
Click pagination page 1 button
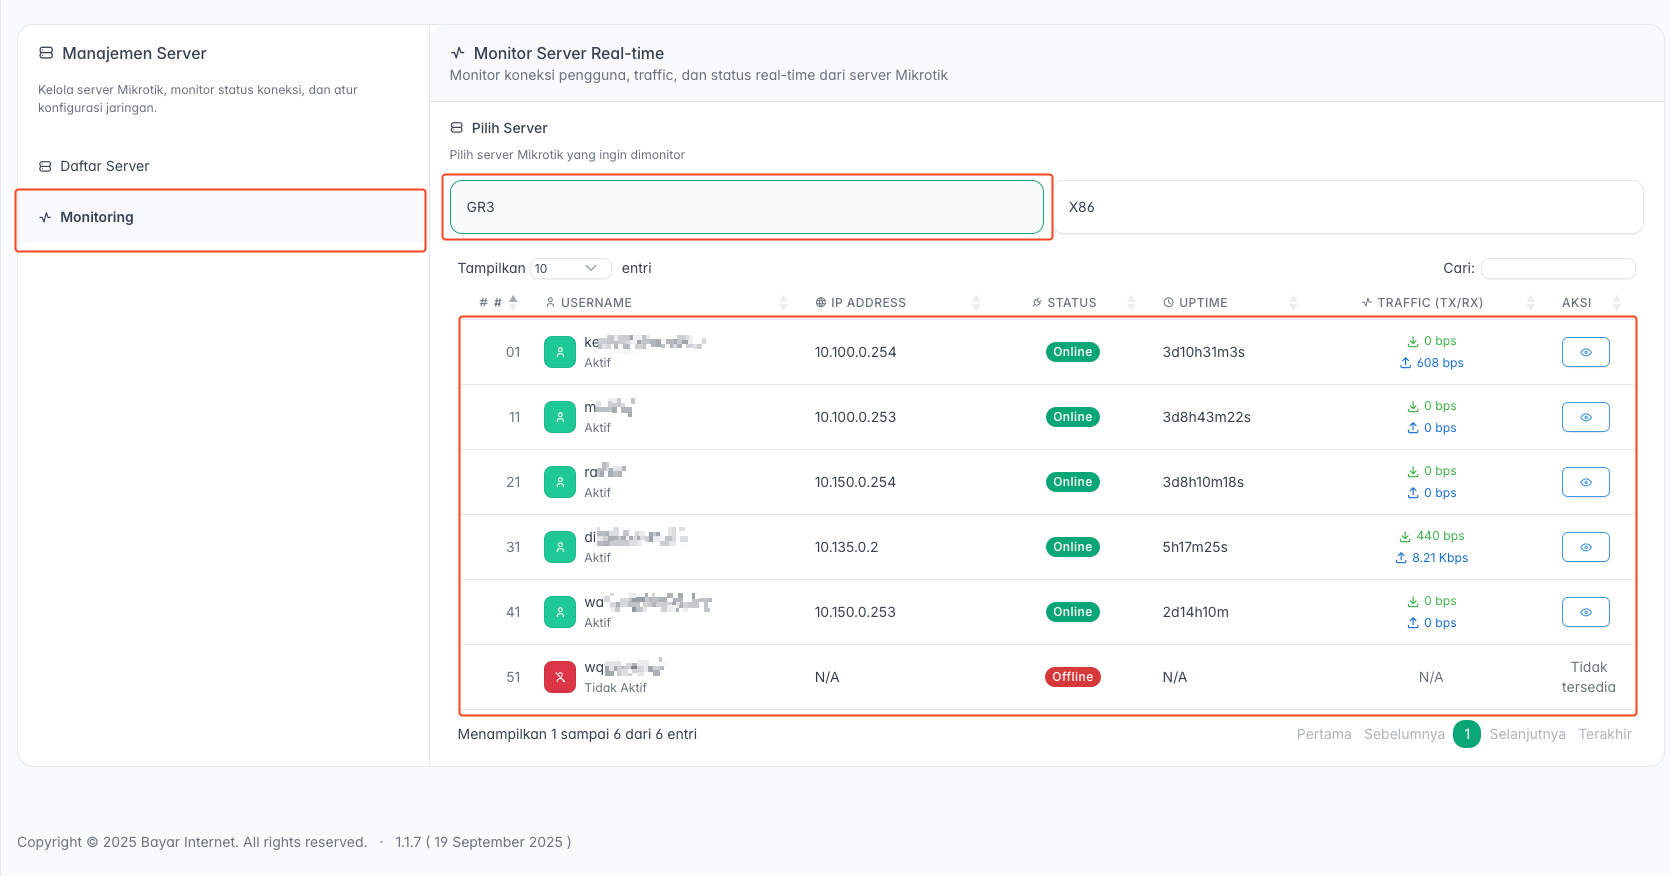click(x=1466, y=734)
